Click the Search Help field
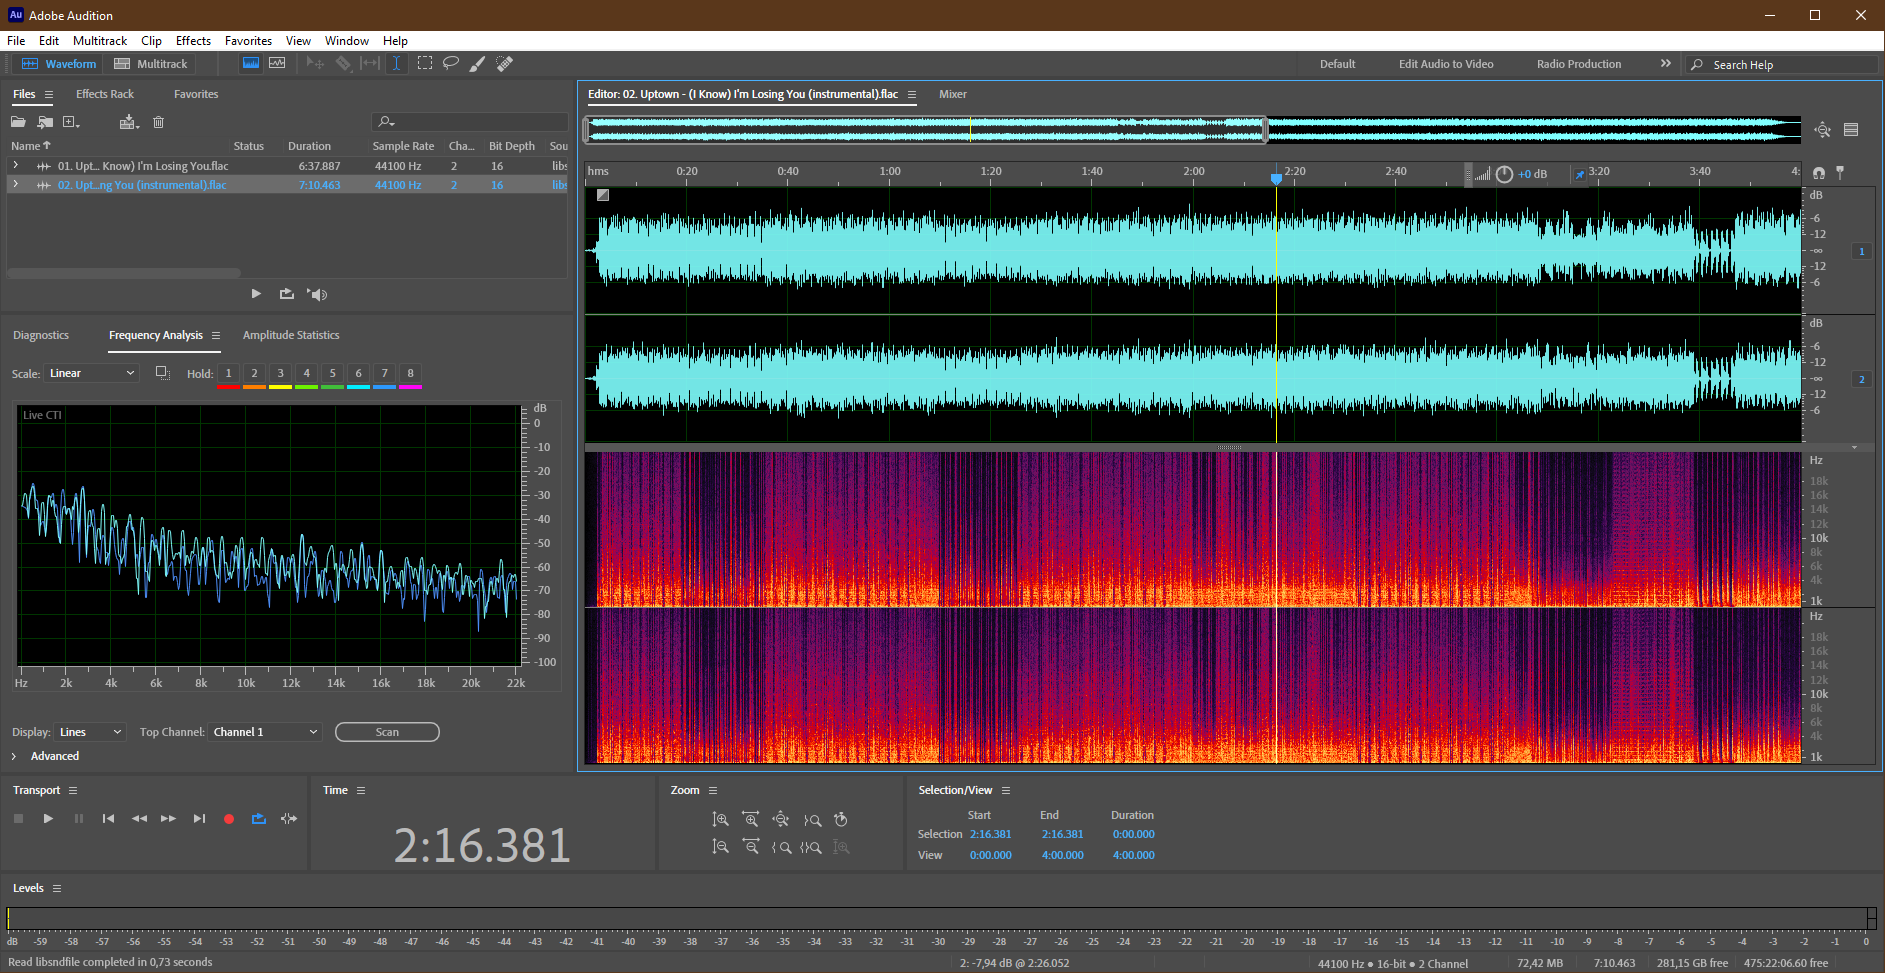The image size is (1885, 973). point(1780,64)
